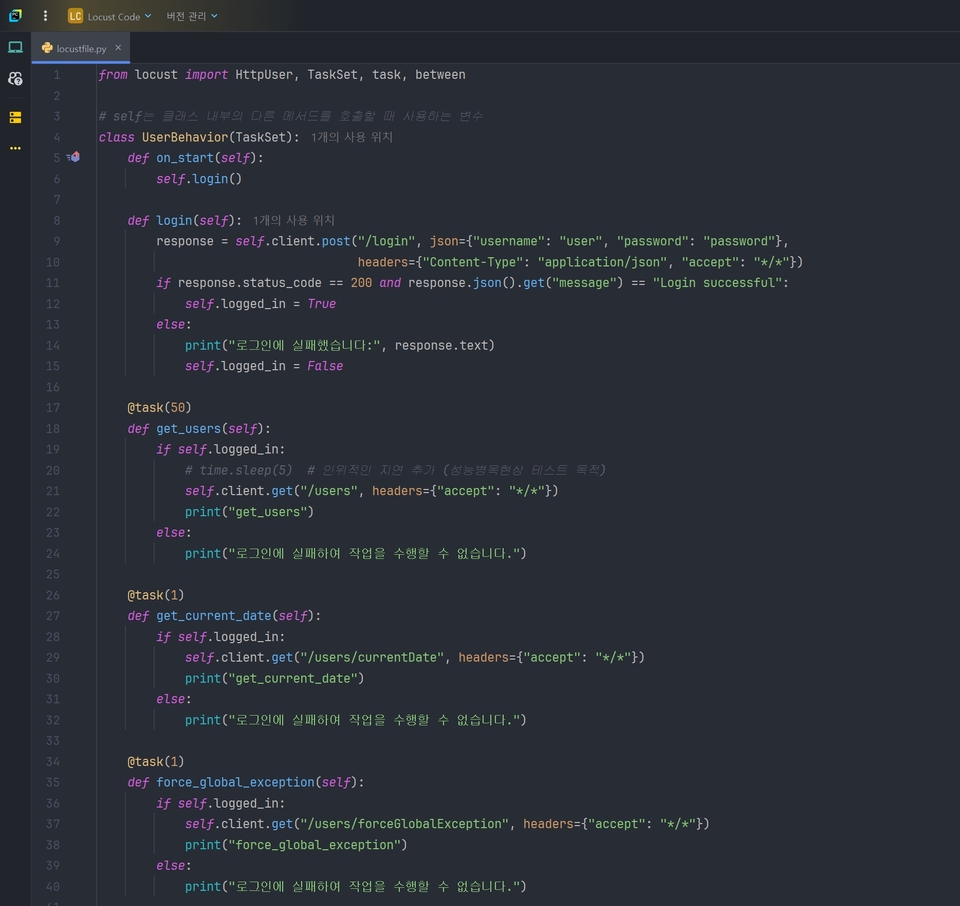Click the HttpUser import name on line 1
The height and width of the screenshot is (906, 960).
(x=264, y=75)
